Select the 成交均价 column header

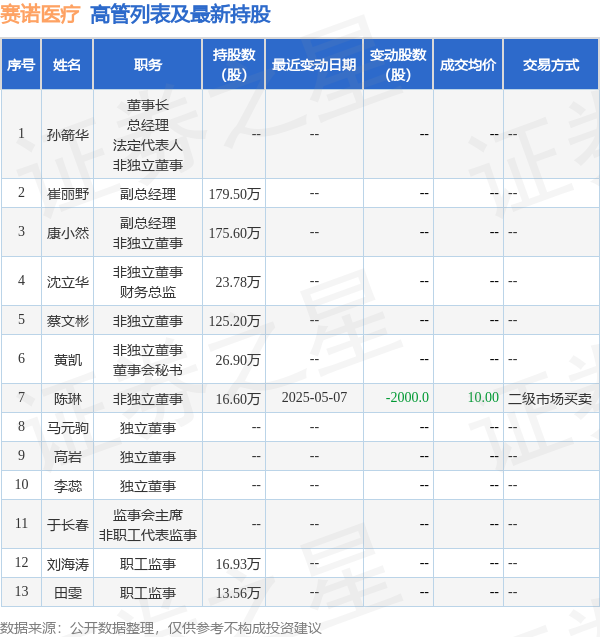point(468,65)
